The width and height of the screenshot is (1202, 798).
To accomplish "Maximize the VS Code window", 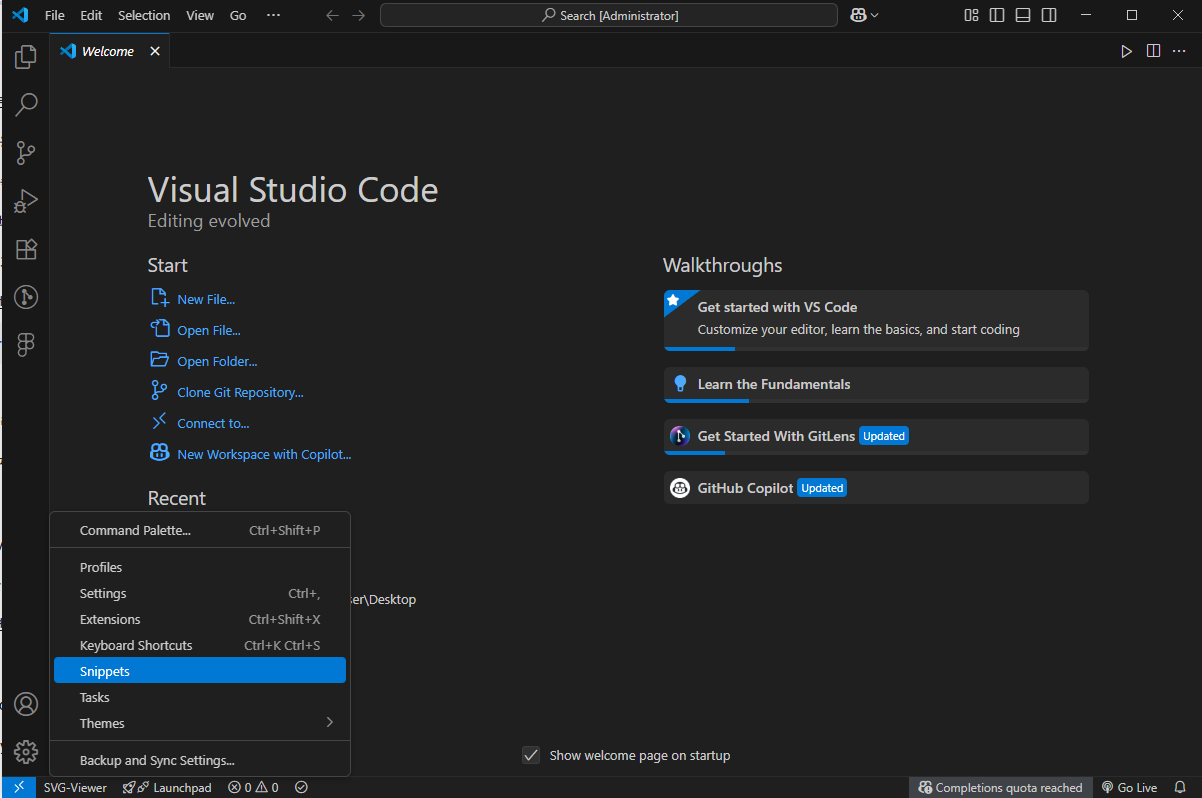I will [x=1132, y=15].
